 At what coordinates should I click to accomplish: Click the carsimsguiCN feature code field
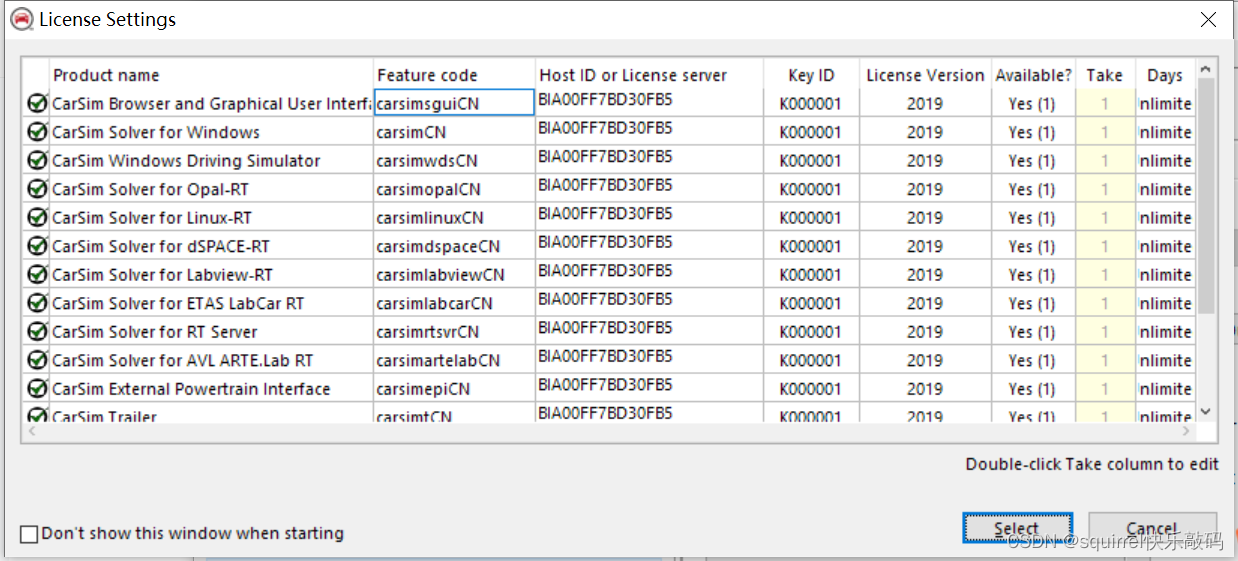454,103
